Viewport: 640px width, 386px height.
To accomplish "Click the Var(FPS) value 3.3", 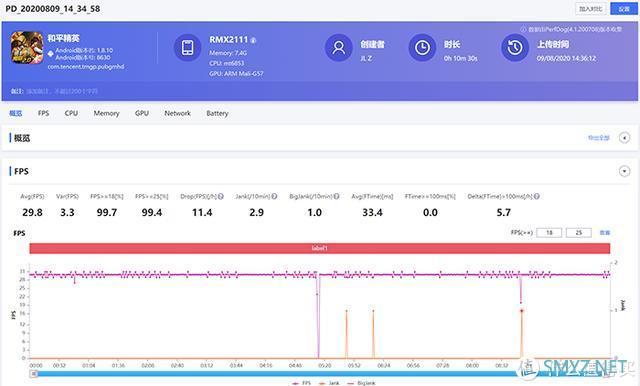I will tap(67, 213).
